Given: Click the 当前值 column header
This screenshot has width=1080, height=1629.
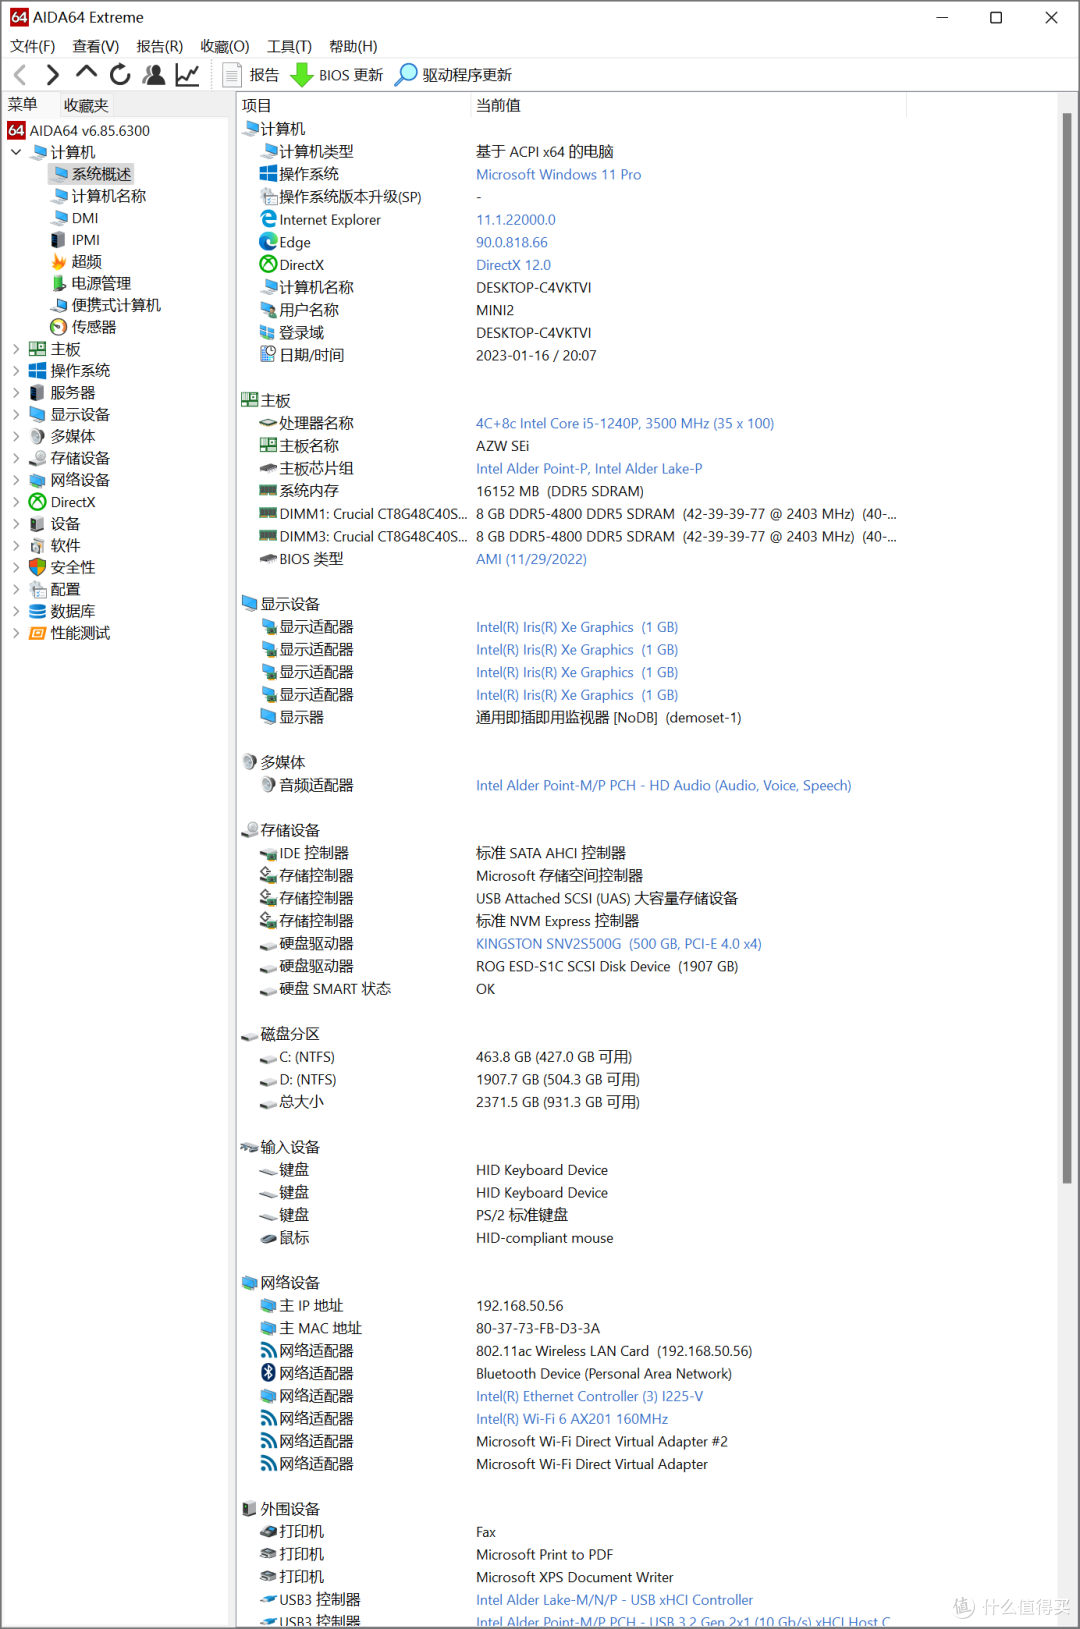Looking at the screenshot, I should pos(688,105).
